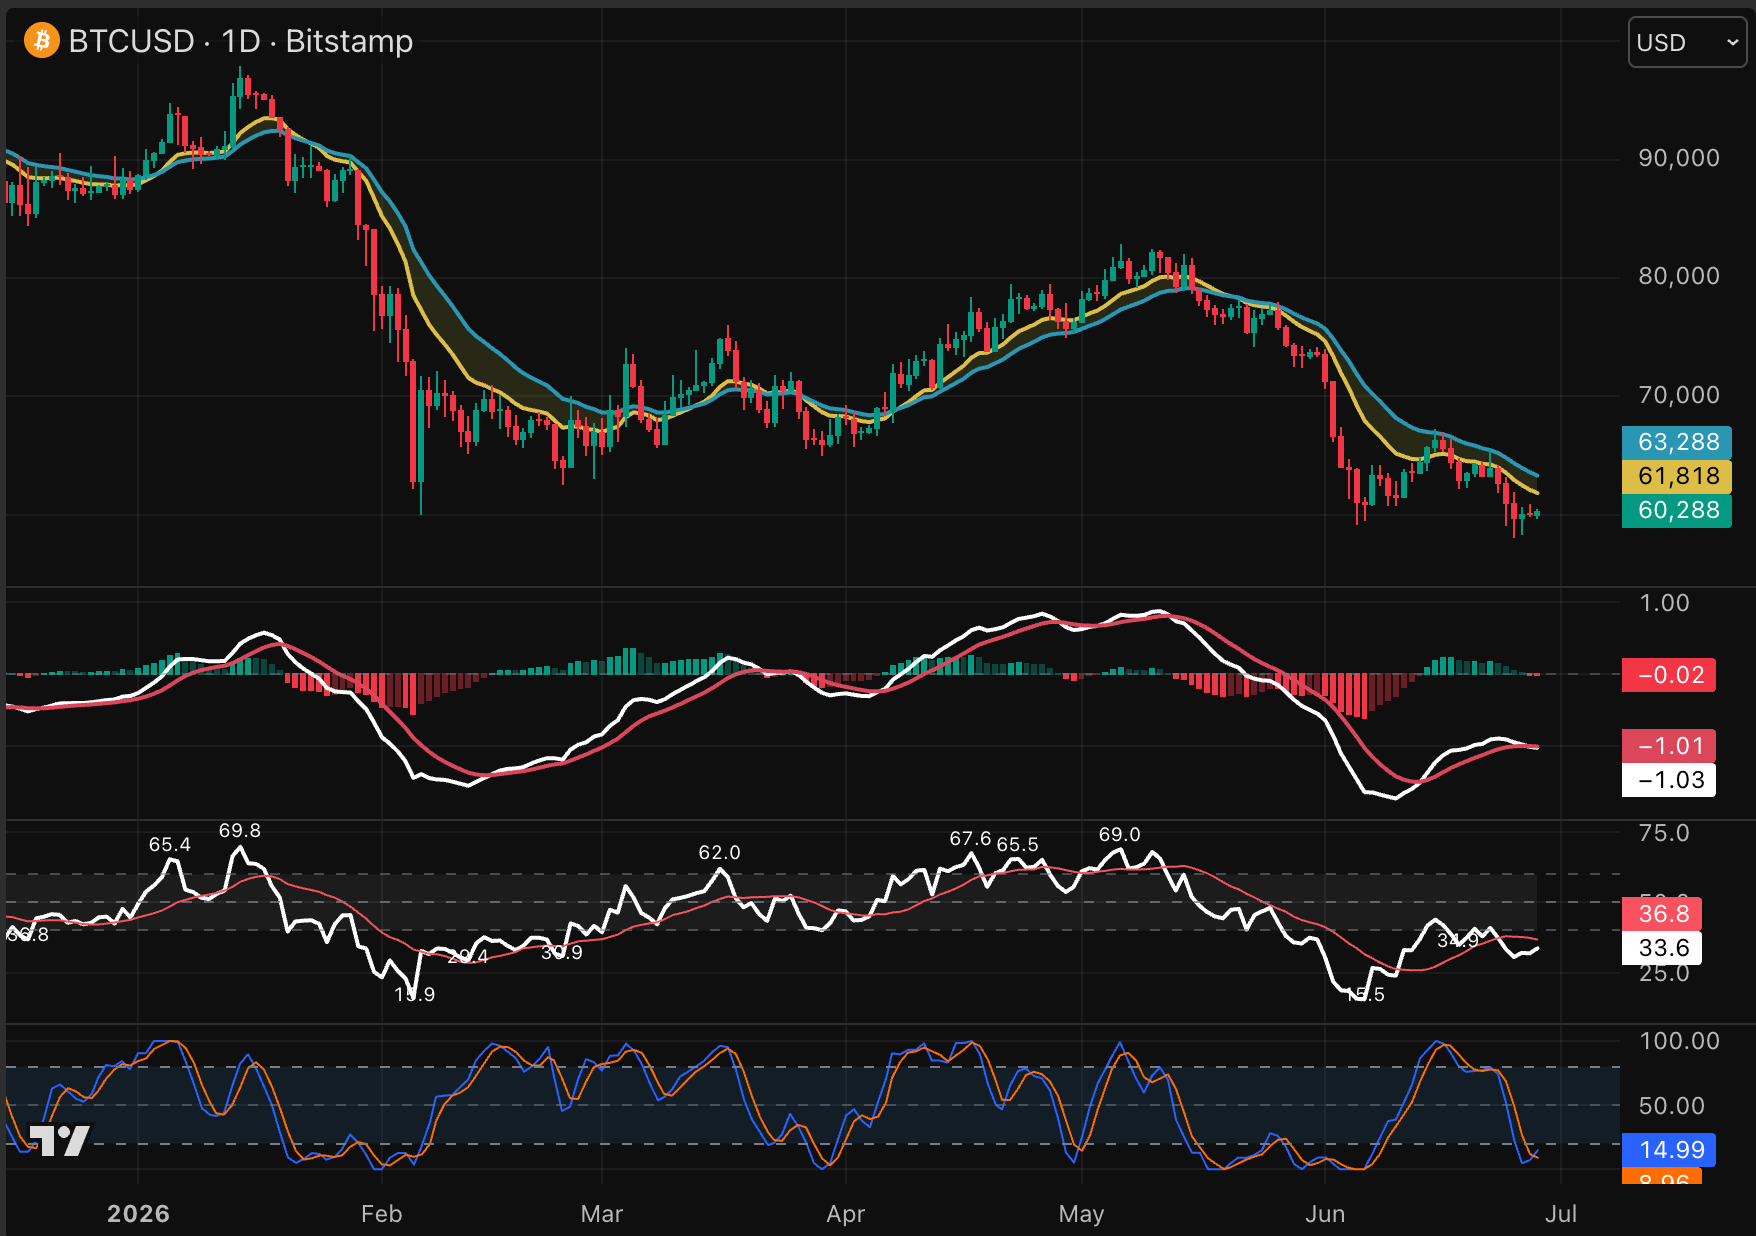The height and width of the screenshot is (1236, 1756).
Task: Click the Jun marker on time axis
Action: 1325,1214
